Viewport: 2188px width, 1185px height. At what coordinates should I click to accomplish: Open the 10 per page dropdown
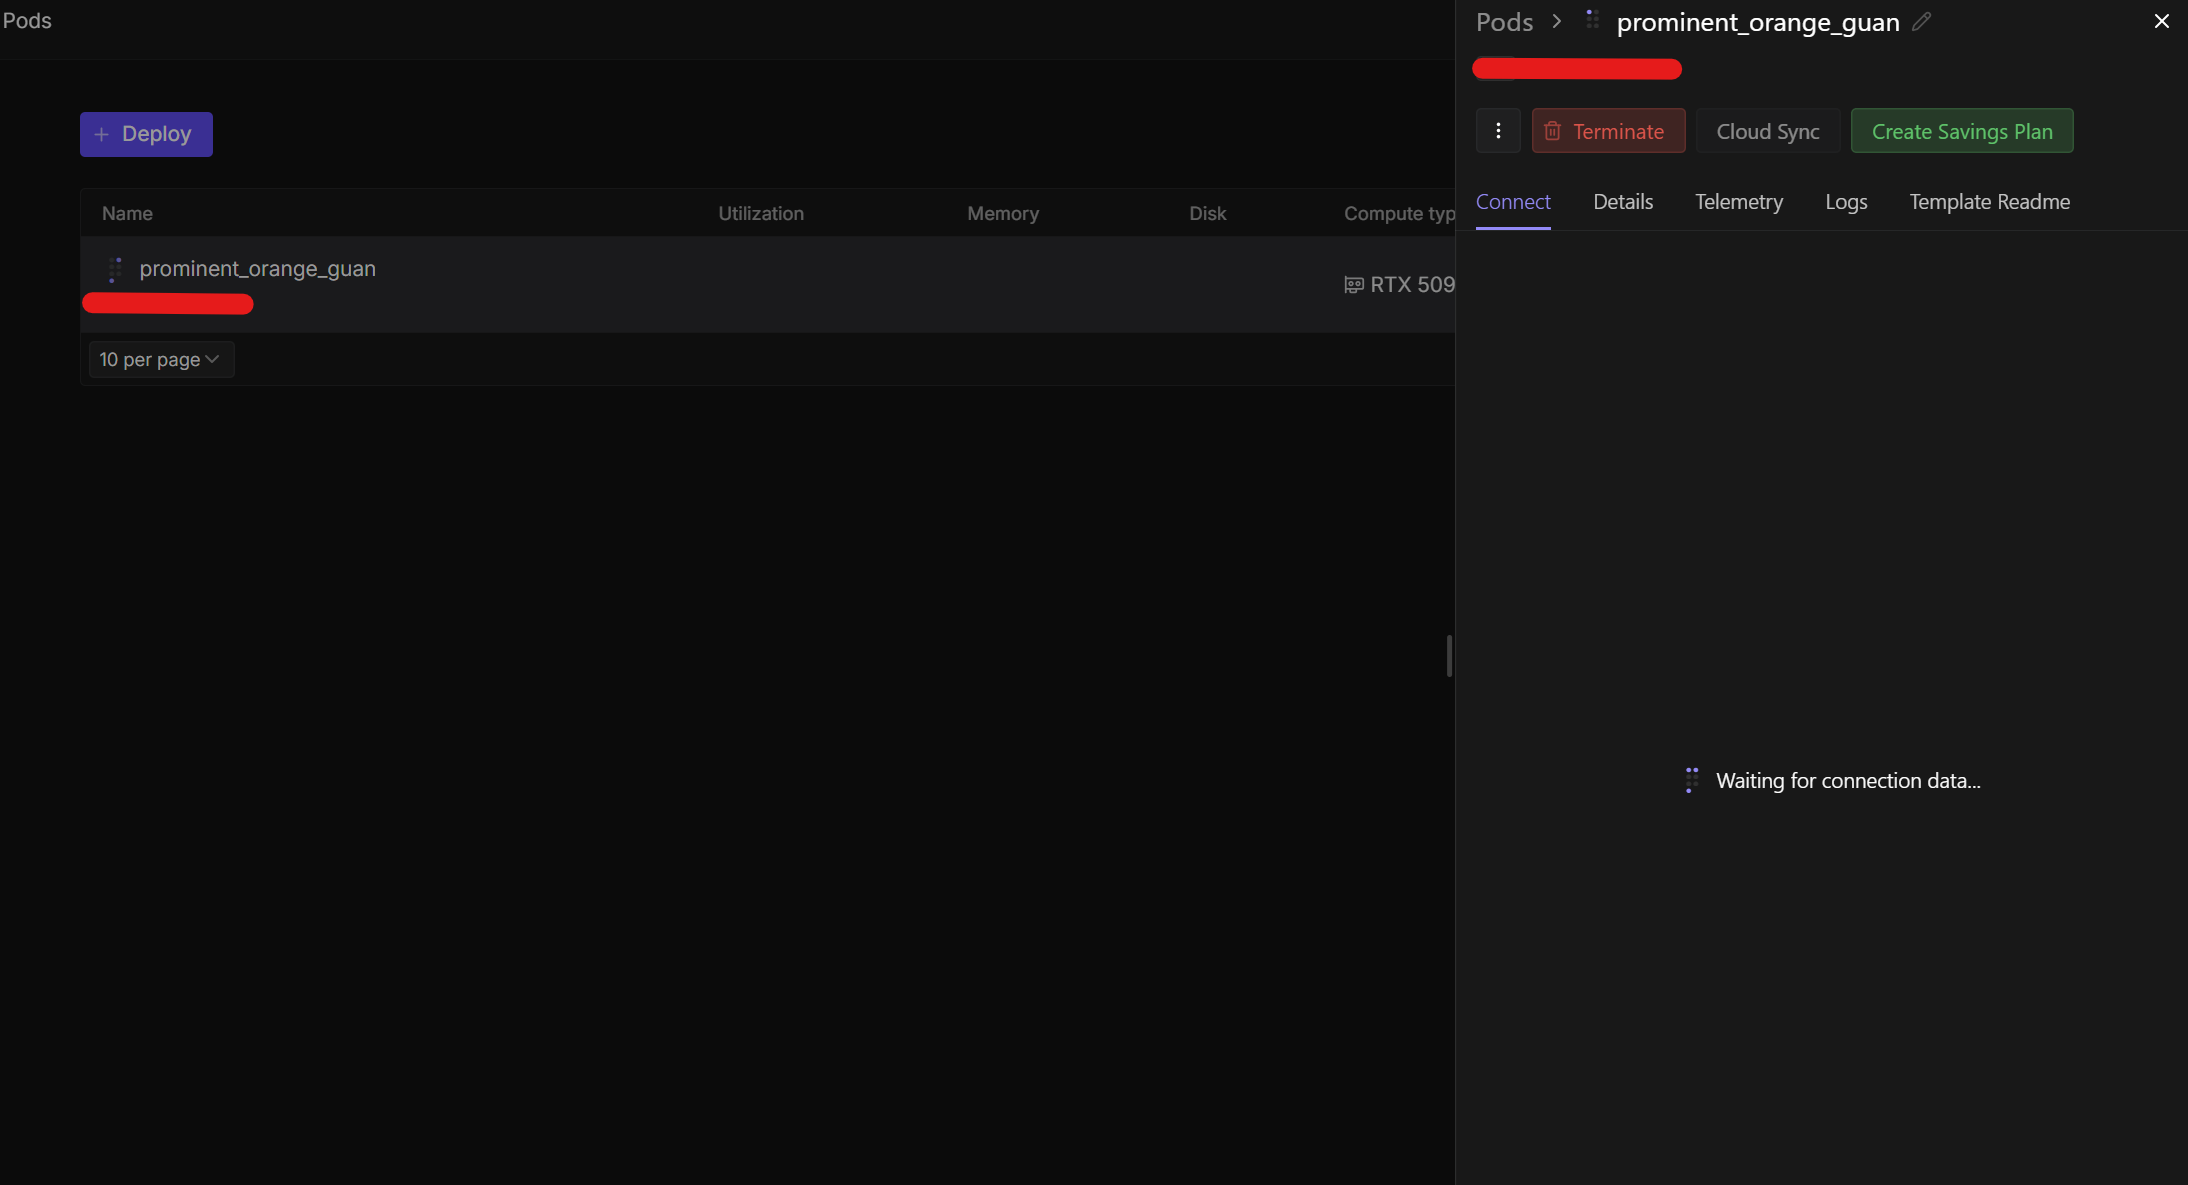point(161,359)
